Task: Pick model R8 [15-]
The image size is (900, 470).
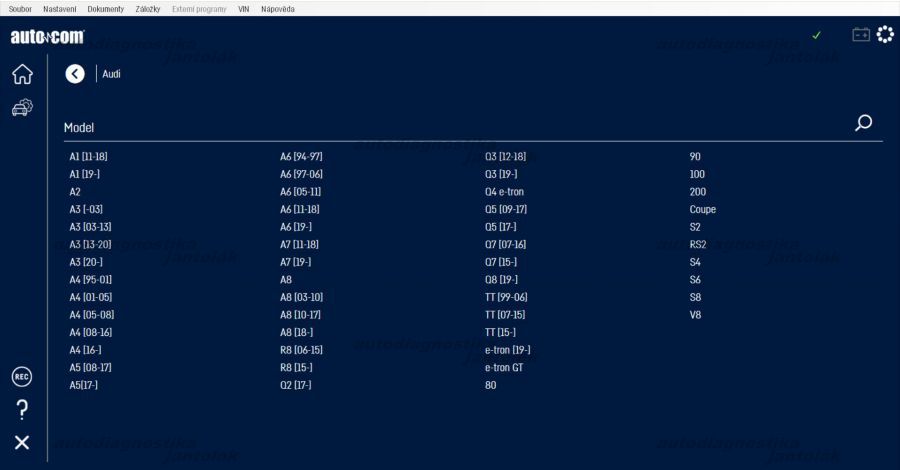Action: tap(296, 367)
